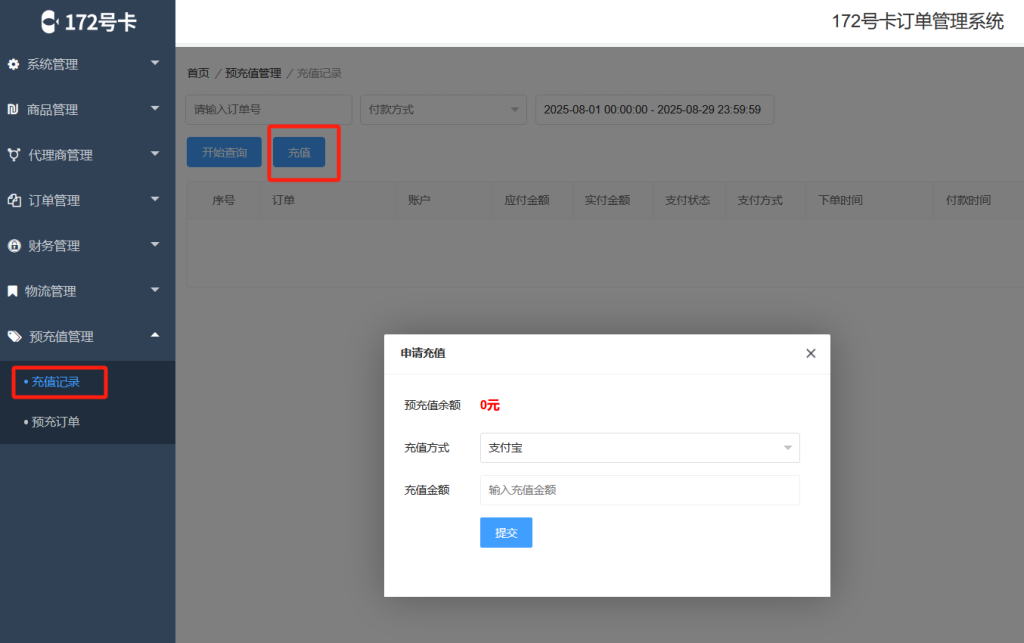Click the 商品管理 icon in sidebar
This screenshot has width=1024, height=643.
[13, 109]
